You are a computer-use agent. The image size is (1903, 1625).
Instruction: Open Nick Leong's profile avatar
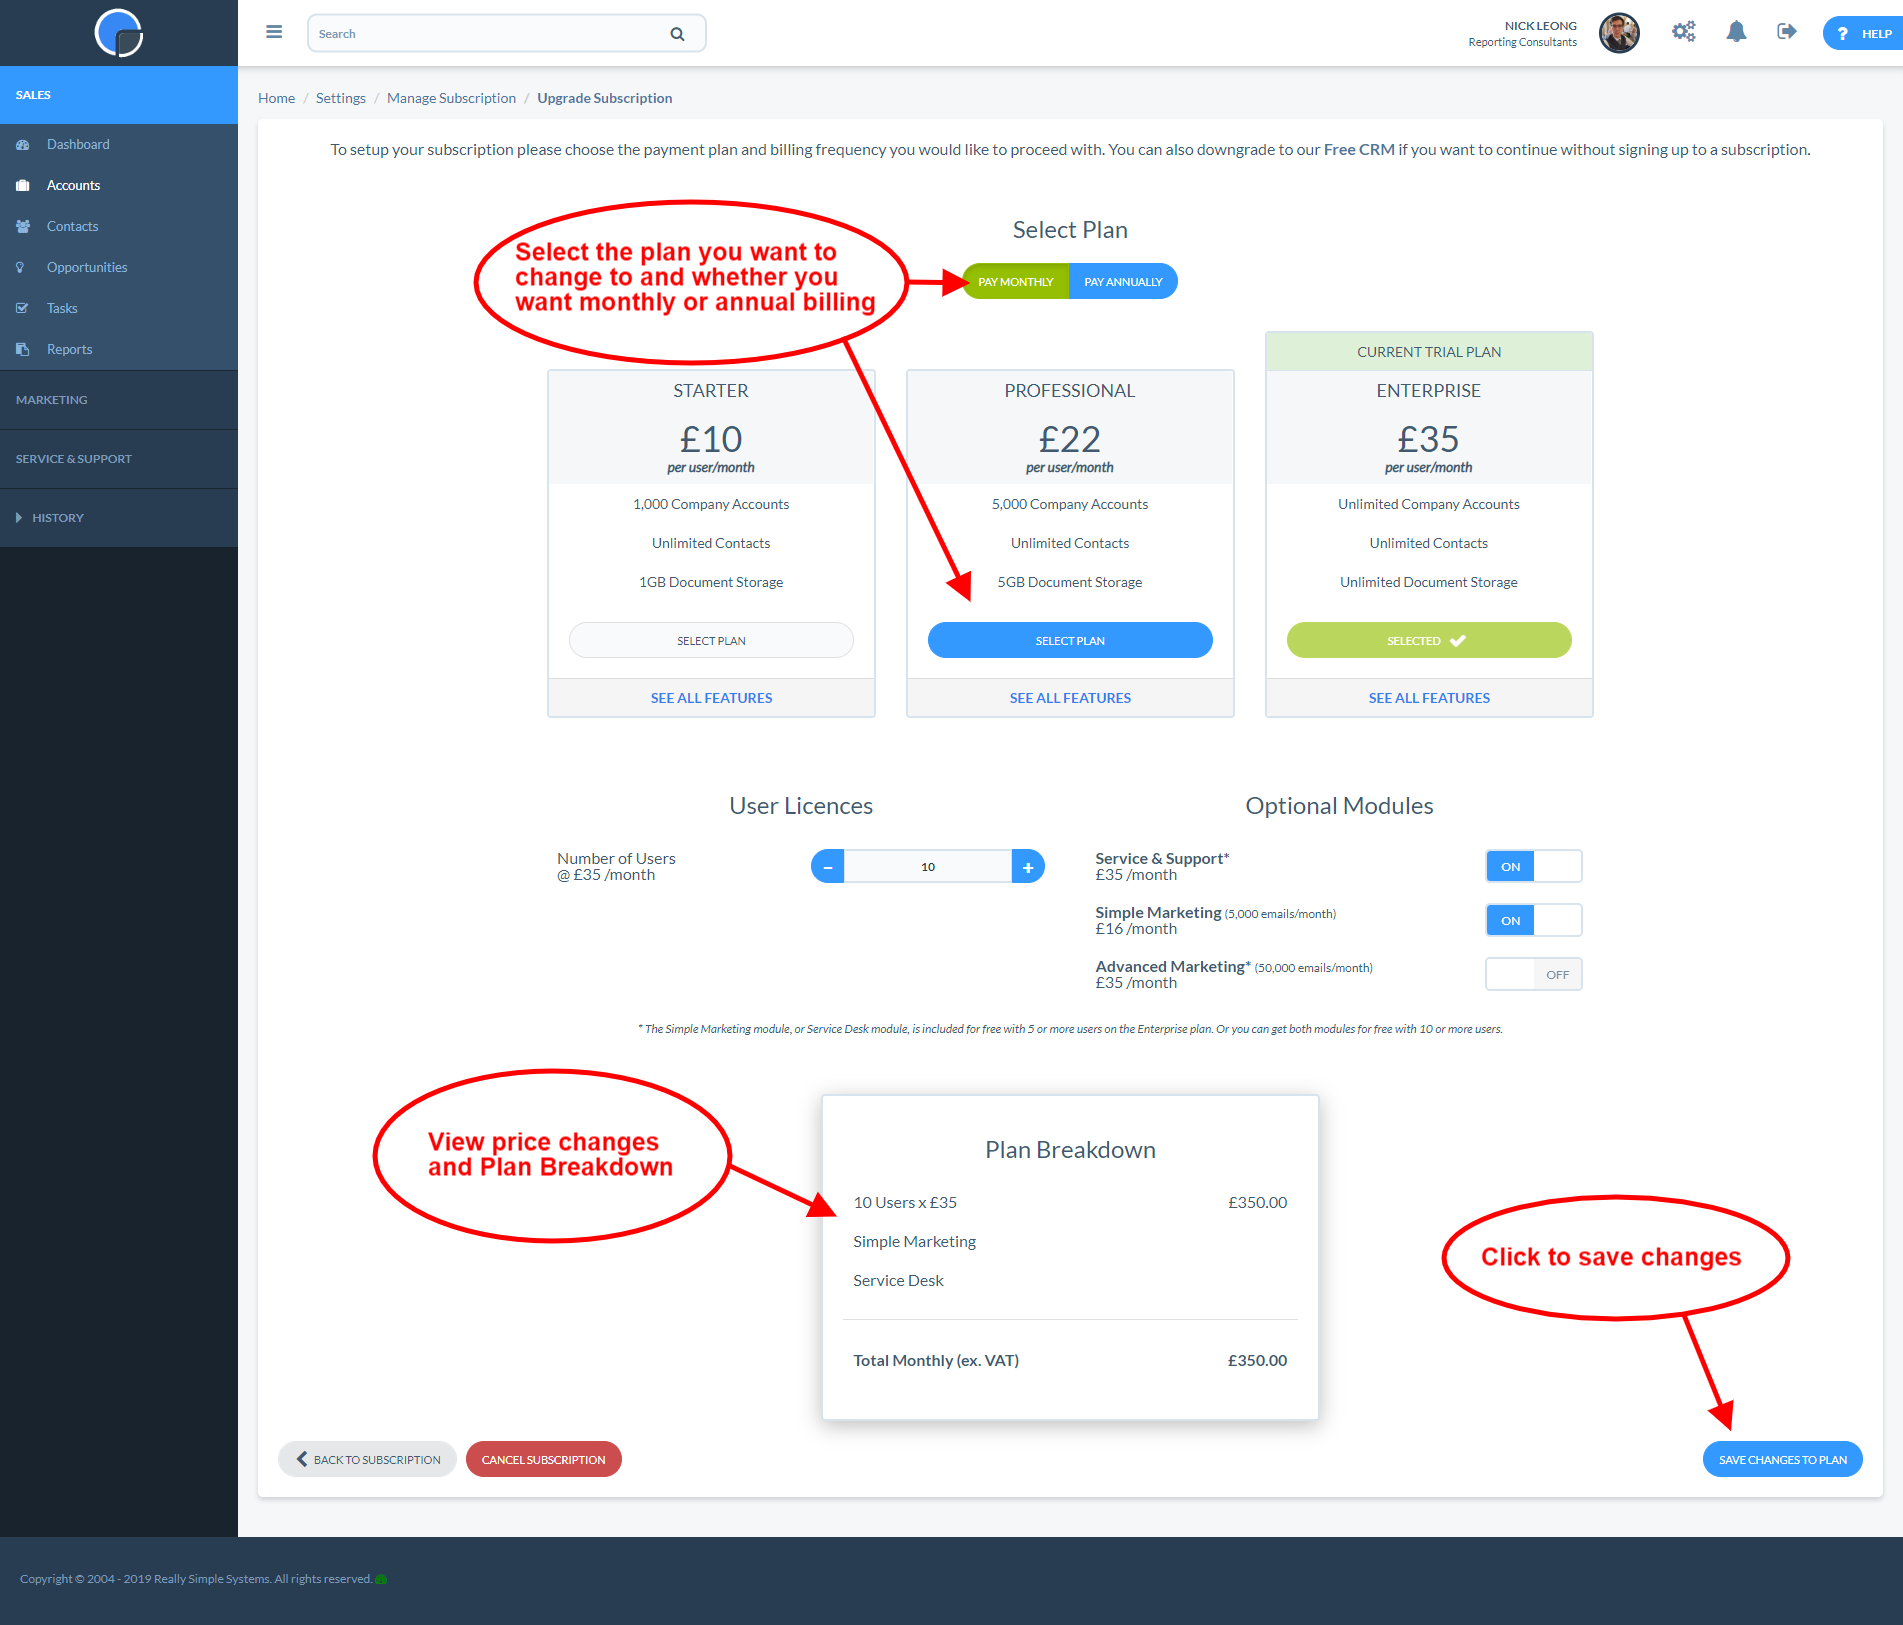coord(1619,33)
